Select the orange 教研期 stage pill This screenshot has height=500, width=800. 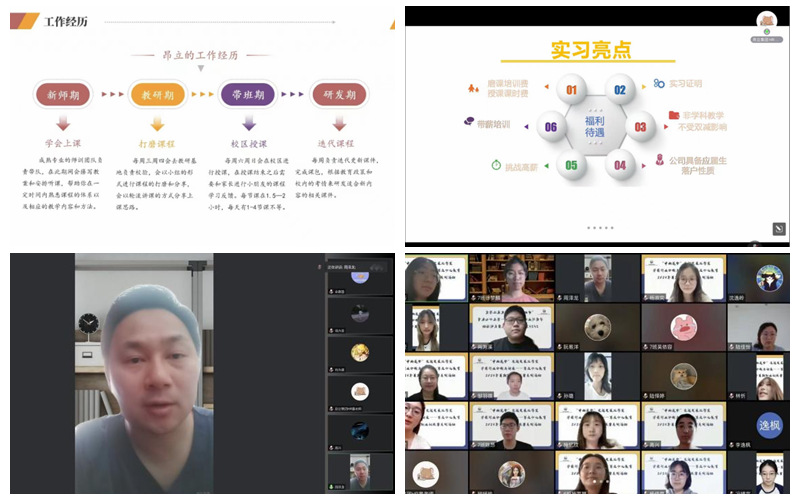pyautogui.click(x=157, y=95)
